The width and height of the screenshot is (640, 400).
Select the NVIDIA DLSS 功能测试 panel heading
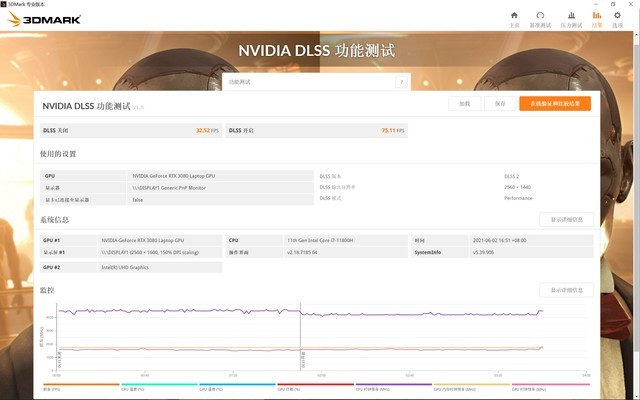click(87, 106)
